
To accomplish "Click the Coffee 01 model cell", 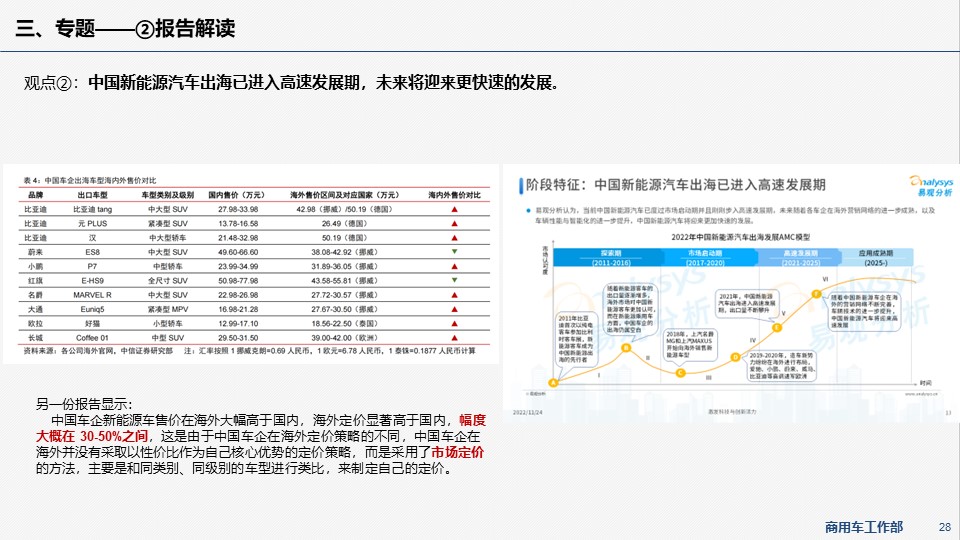I will click(92, 337).
